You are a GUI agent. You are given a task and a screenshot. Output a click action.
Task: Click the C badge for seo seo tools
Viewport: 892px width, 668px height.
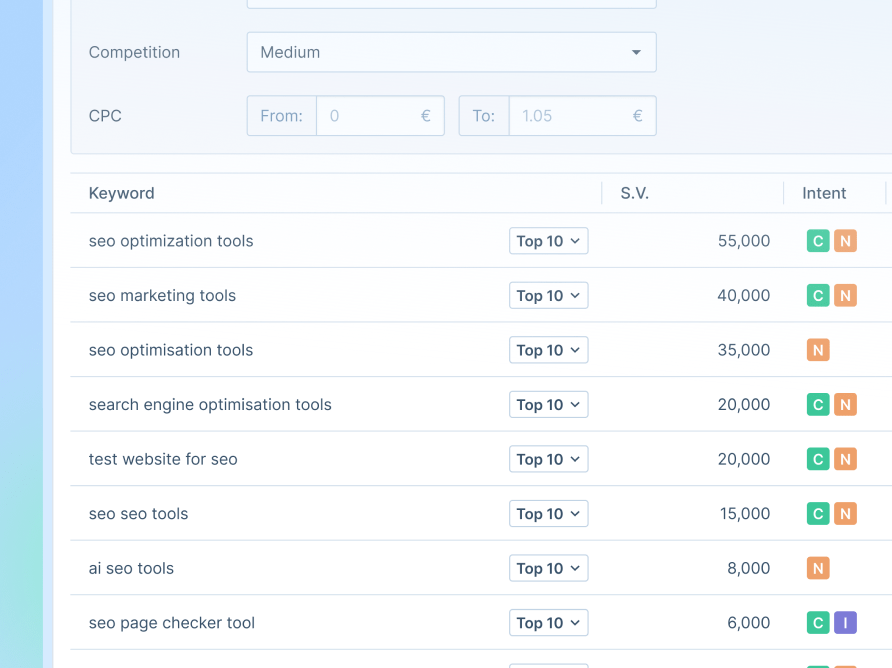point(817,513)
